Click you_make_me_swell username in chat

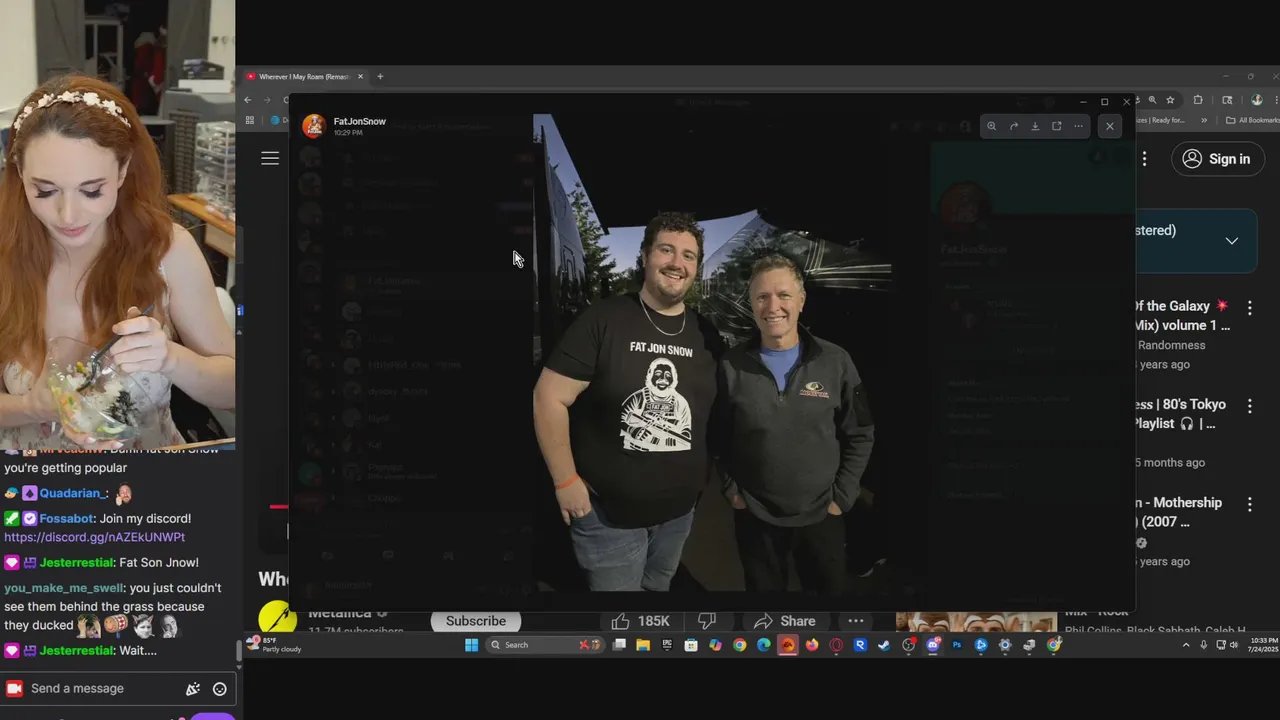pyautogui.click(x=63, y=588)
